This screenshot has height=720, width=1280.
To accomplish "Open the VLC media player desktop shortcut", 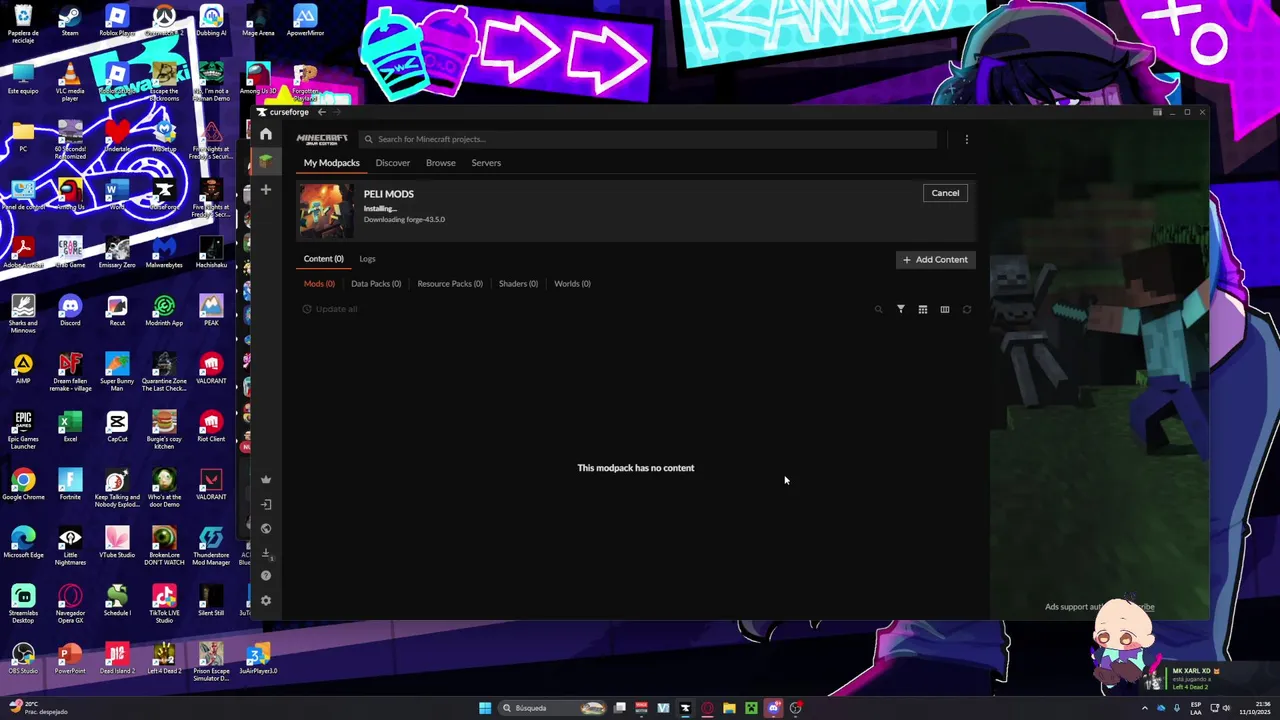I will click(70, 82).
